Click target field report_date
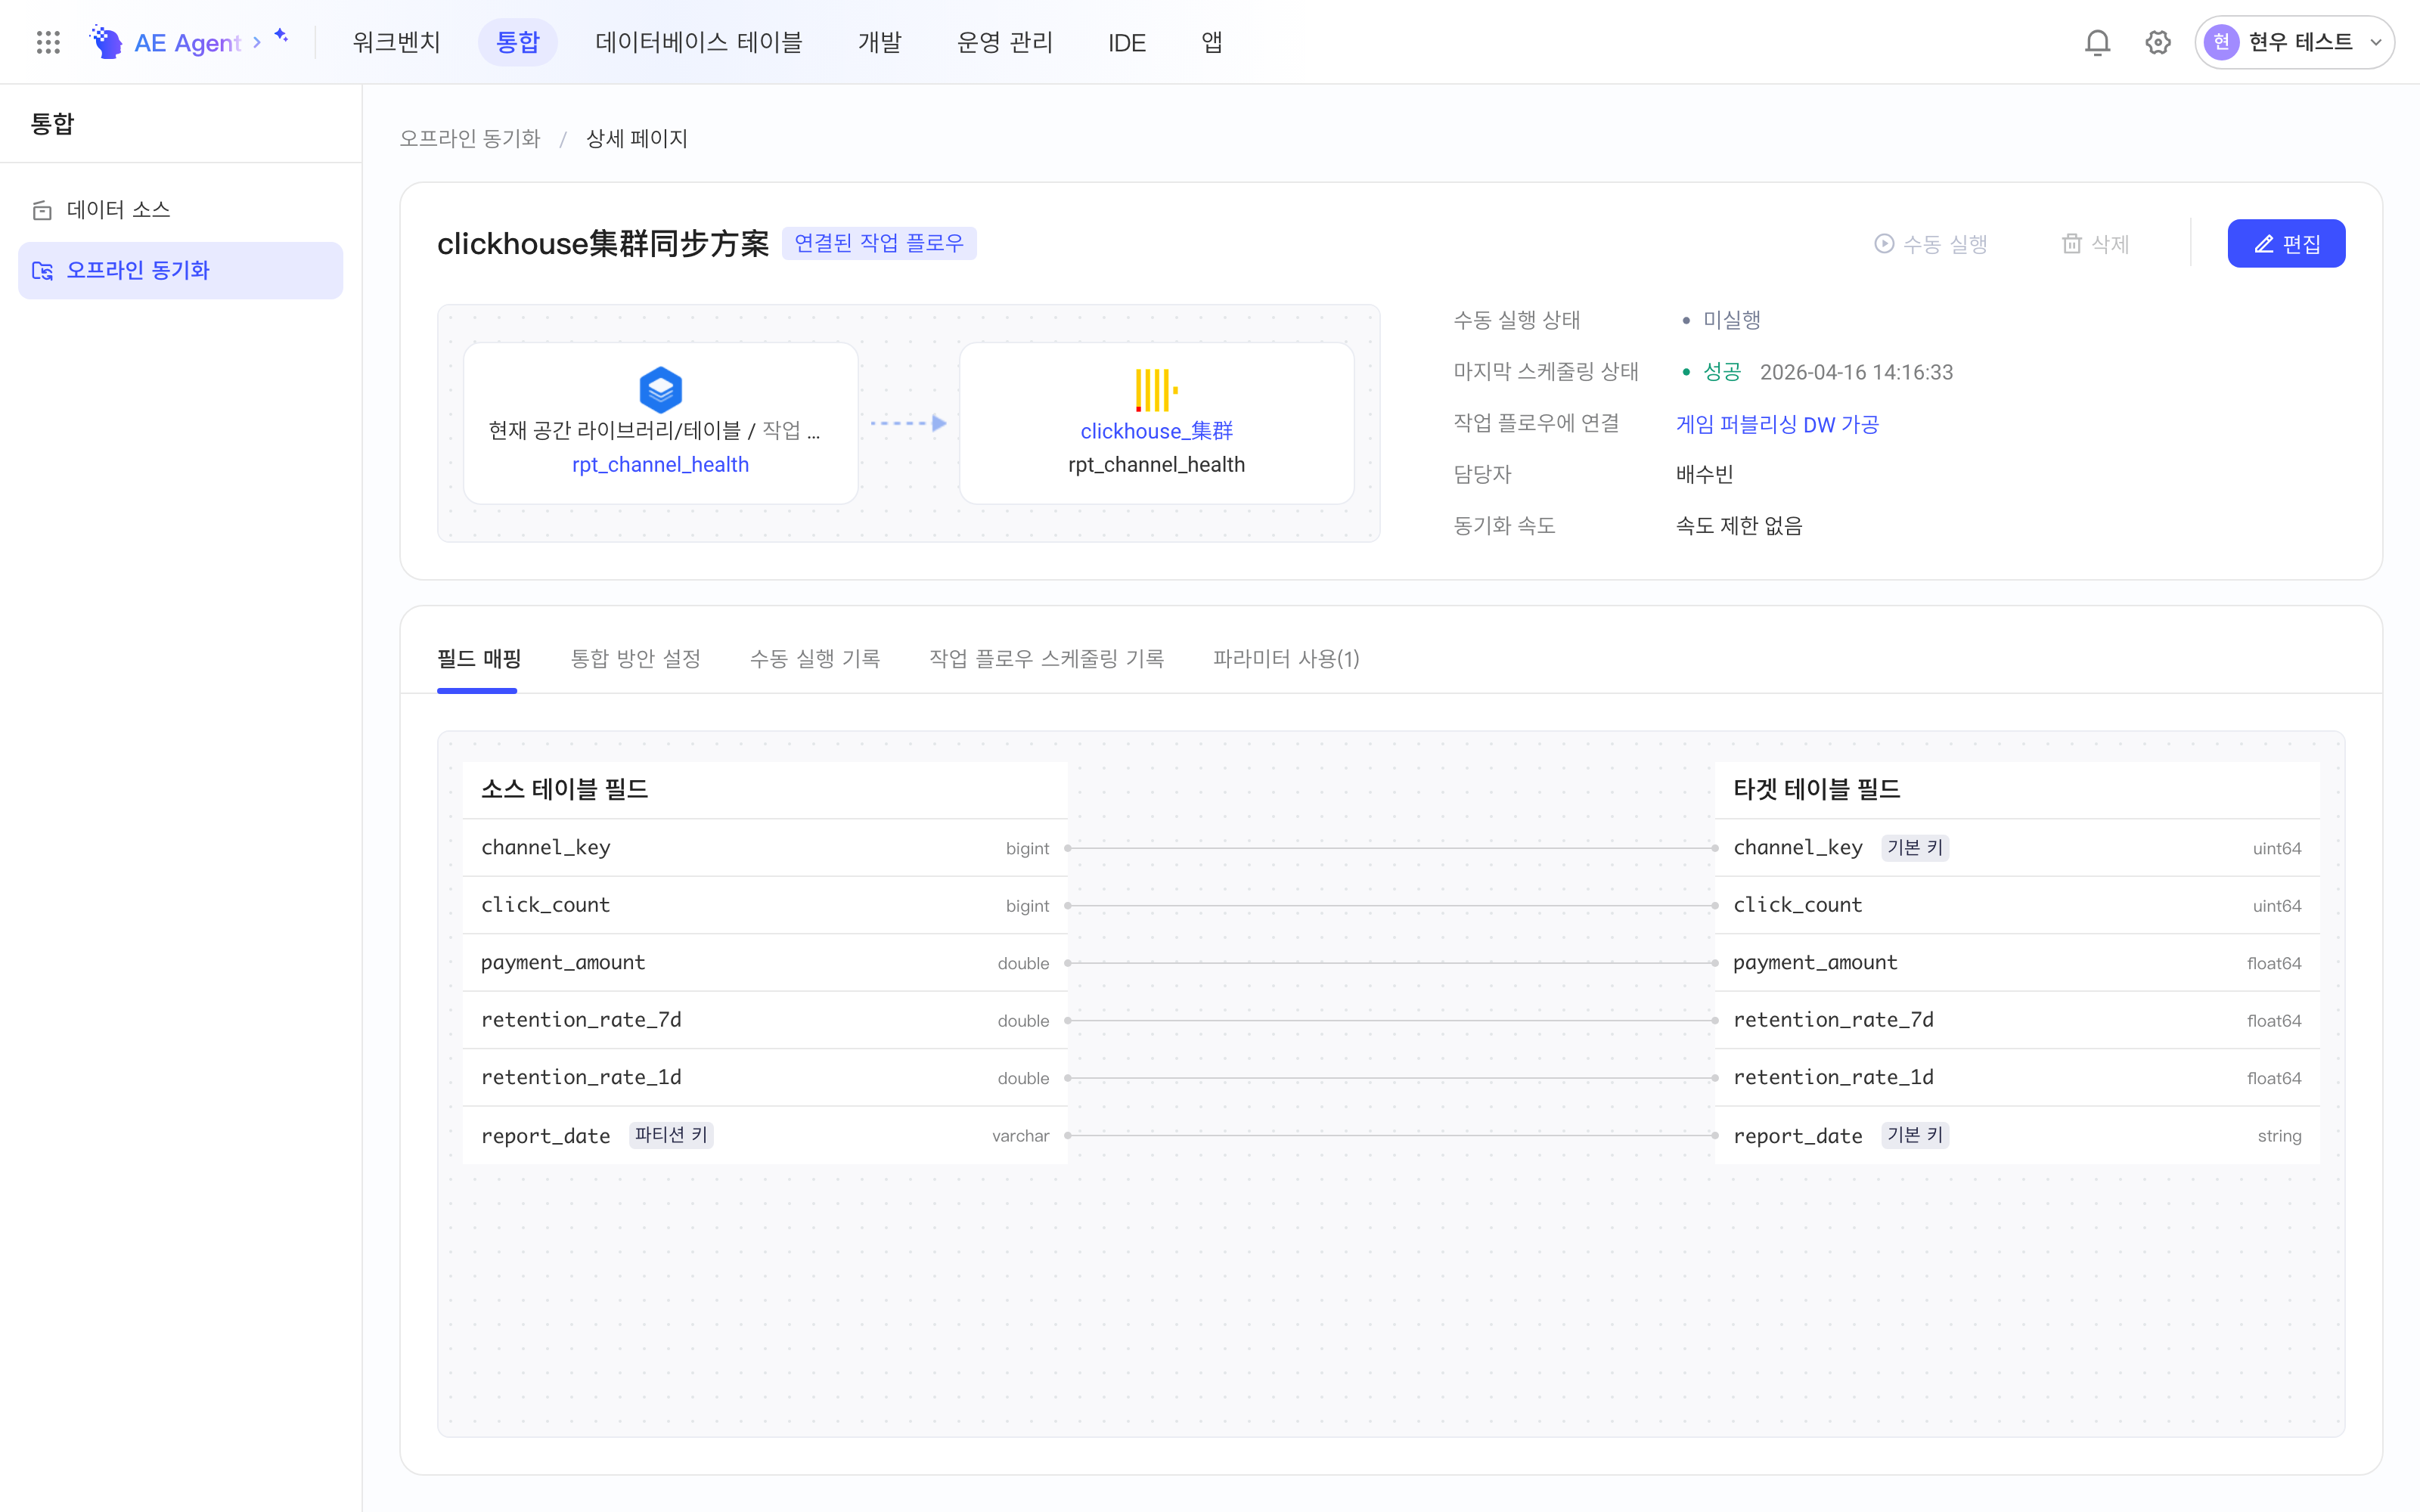The width and height of the screenshot is (2420, 1512). pos(2017,1136)
